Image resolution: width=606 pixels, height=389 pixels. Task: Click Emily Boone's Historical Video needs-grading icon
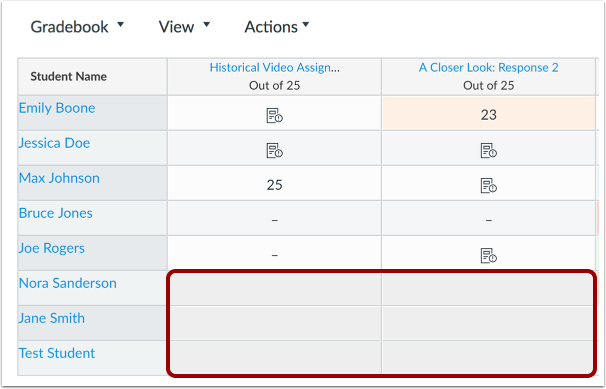pos(274,116)
